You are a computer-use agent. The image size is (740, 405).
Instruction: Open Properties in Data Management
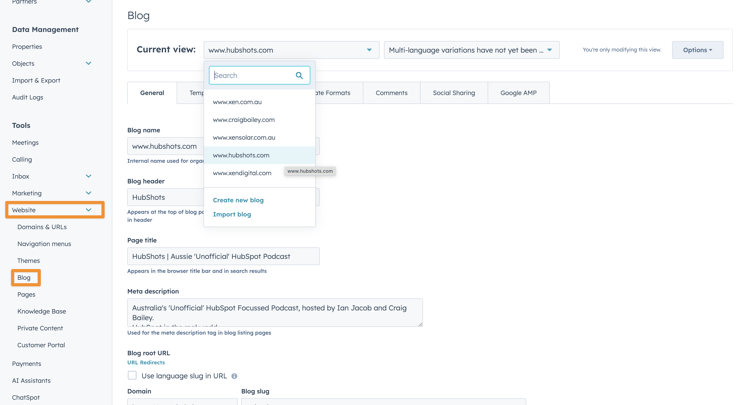coord(27,47)
